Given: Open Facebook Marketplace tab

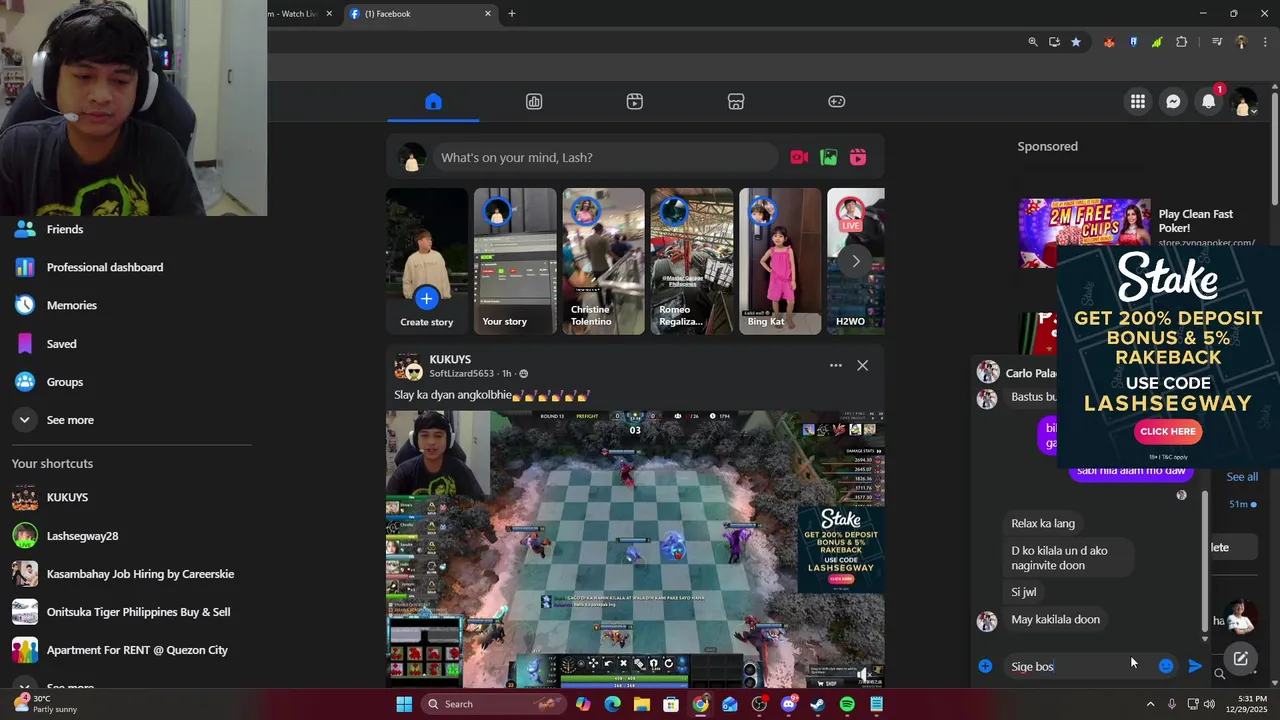Looking at the screenshot, I should pos(736,102).
